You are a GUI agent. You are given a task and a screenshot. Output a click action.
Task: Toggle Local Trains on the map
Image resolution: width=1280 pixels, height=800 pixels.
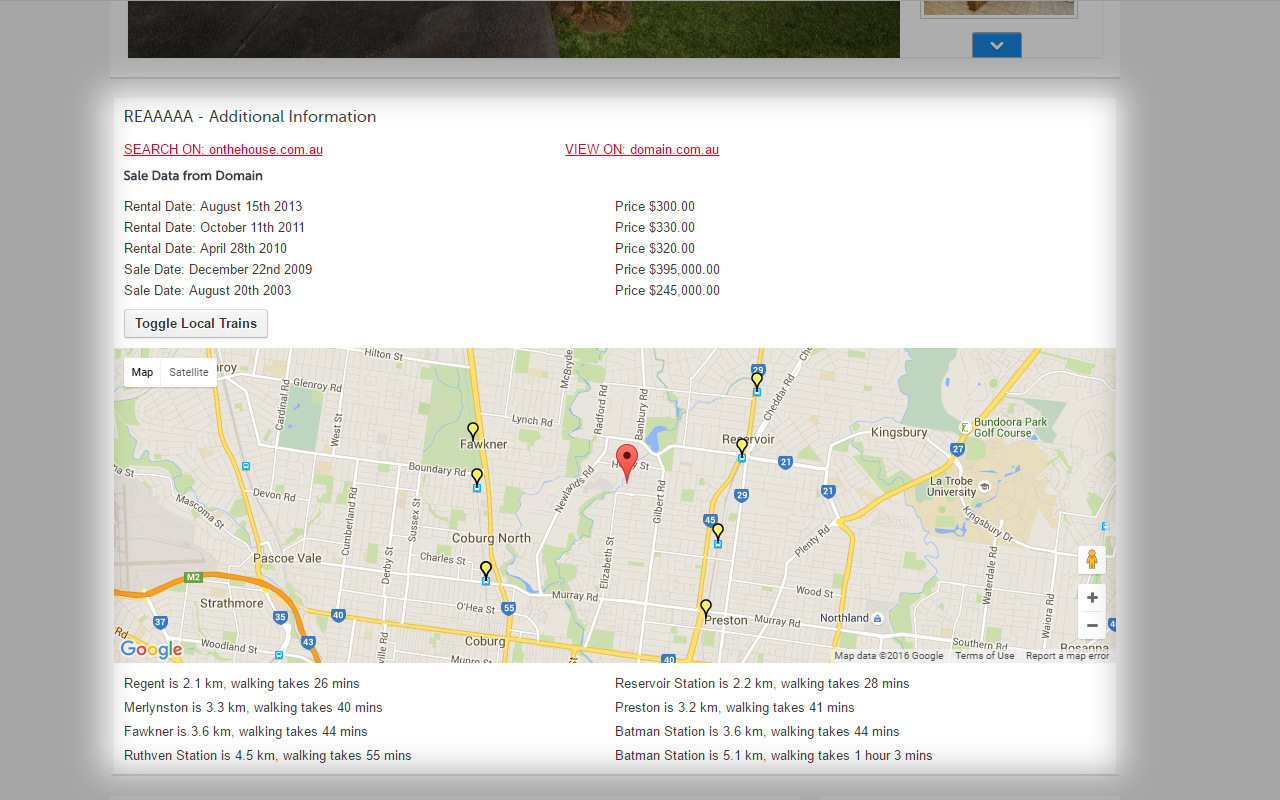click(196, 324)
